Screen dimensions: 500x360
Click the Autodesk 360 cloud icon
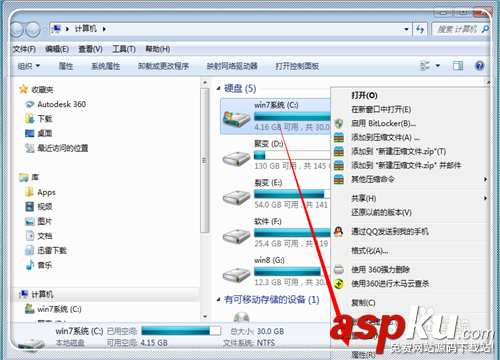coord(30,104)
